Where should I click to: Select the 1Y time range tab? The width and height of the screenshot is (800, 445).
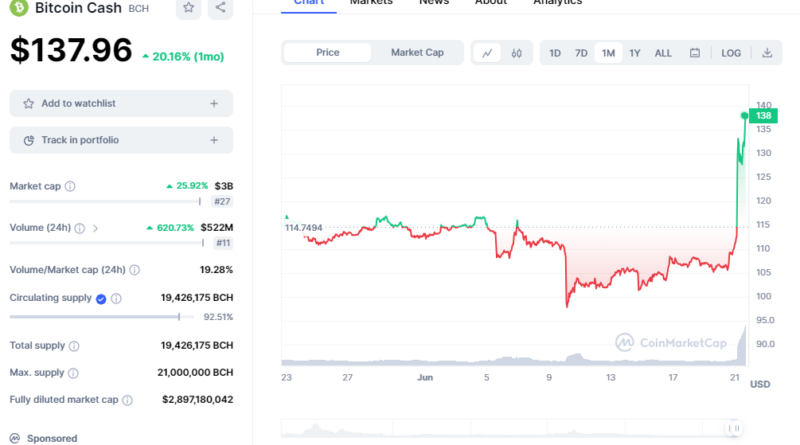[635, 53]
